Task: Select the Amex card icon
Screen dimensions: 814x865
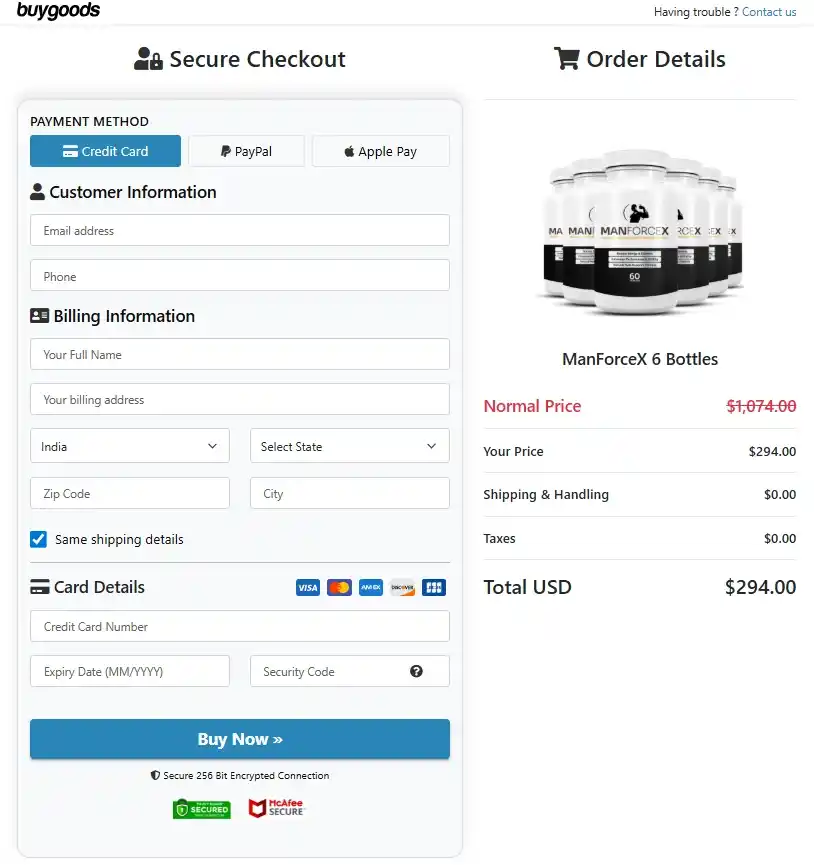Action: [370, 587]
